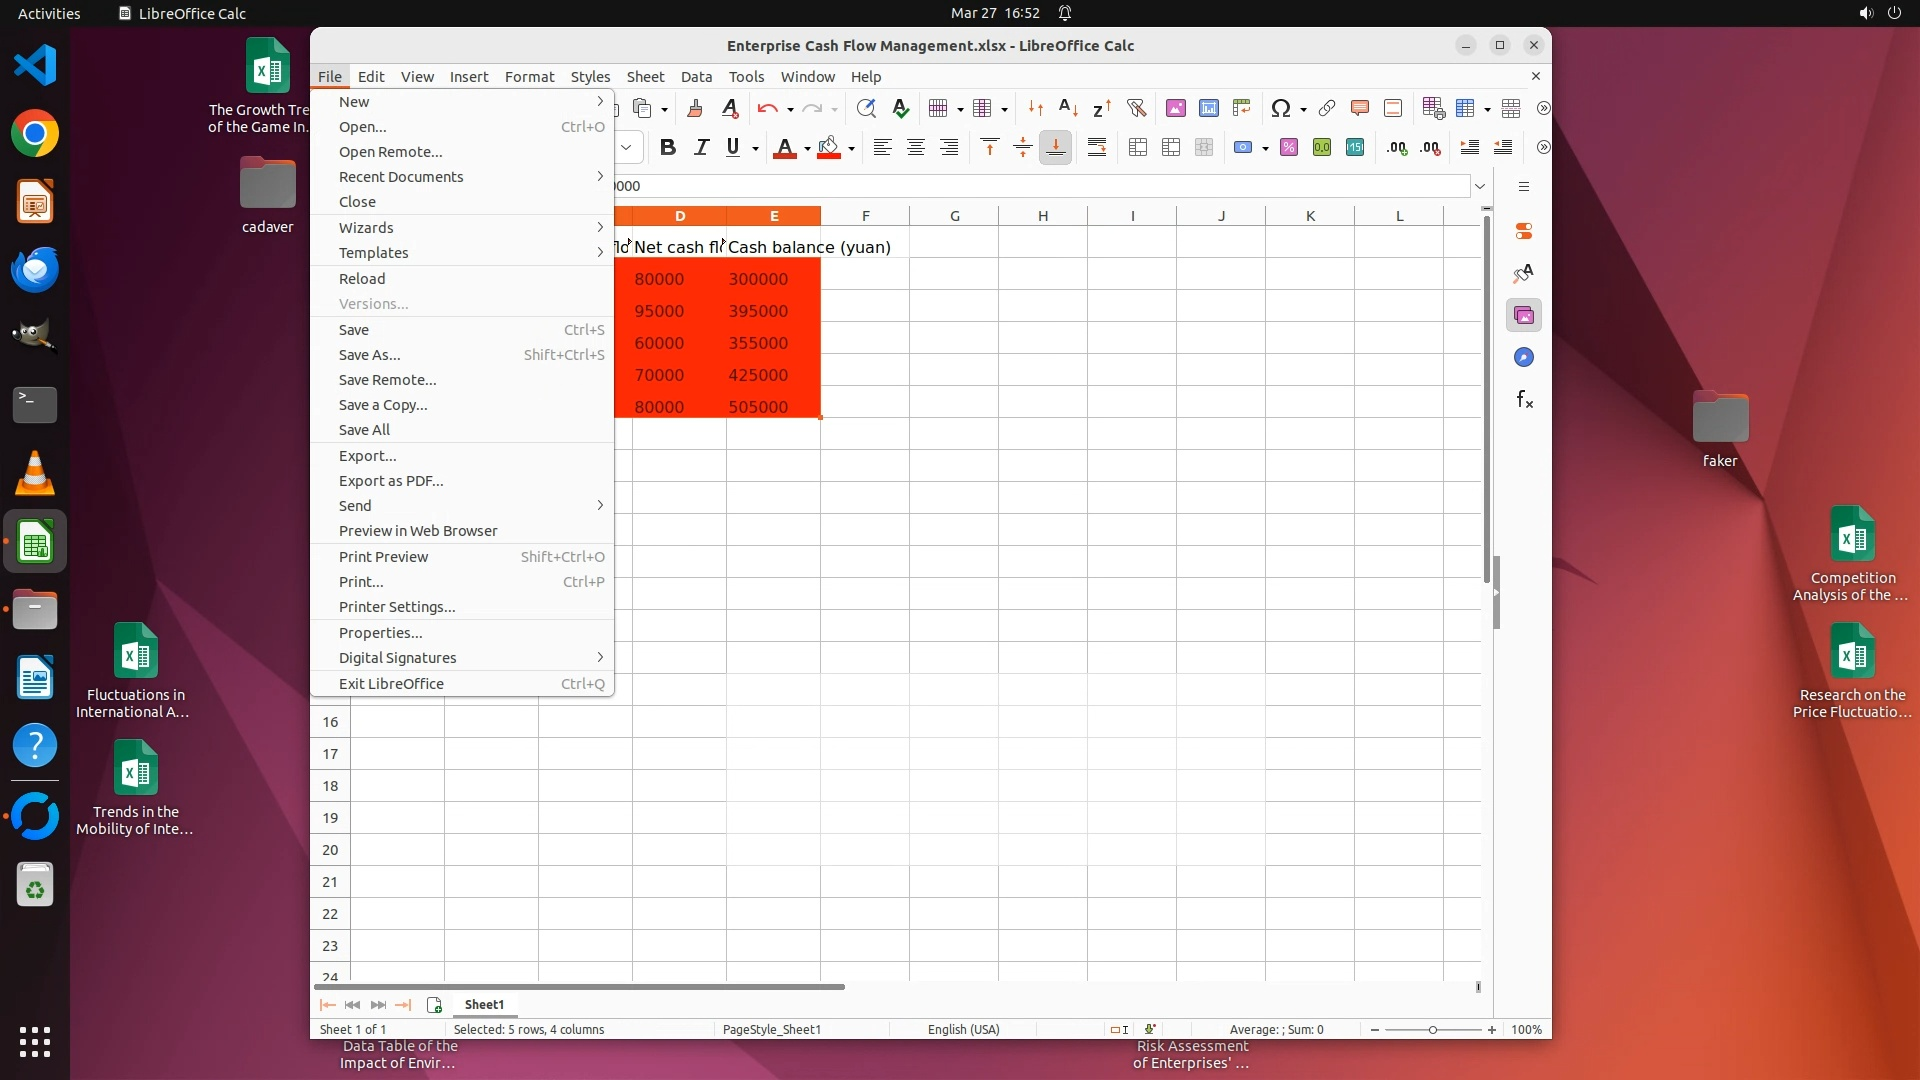Open the Functions sidebar panel
Screen dimensions: 1920x1080
tap(1524, 400)
